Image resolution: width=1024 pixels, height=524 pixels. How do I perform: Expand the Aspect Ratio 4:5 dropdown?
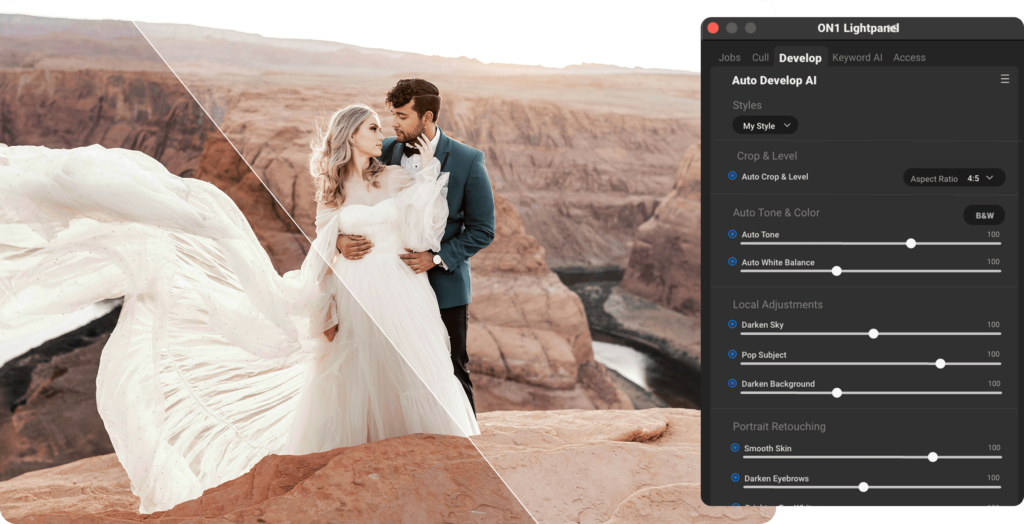click(954, 178)
